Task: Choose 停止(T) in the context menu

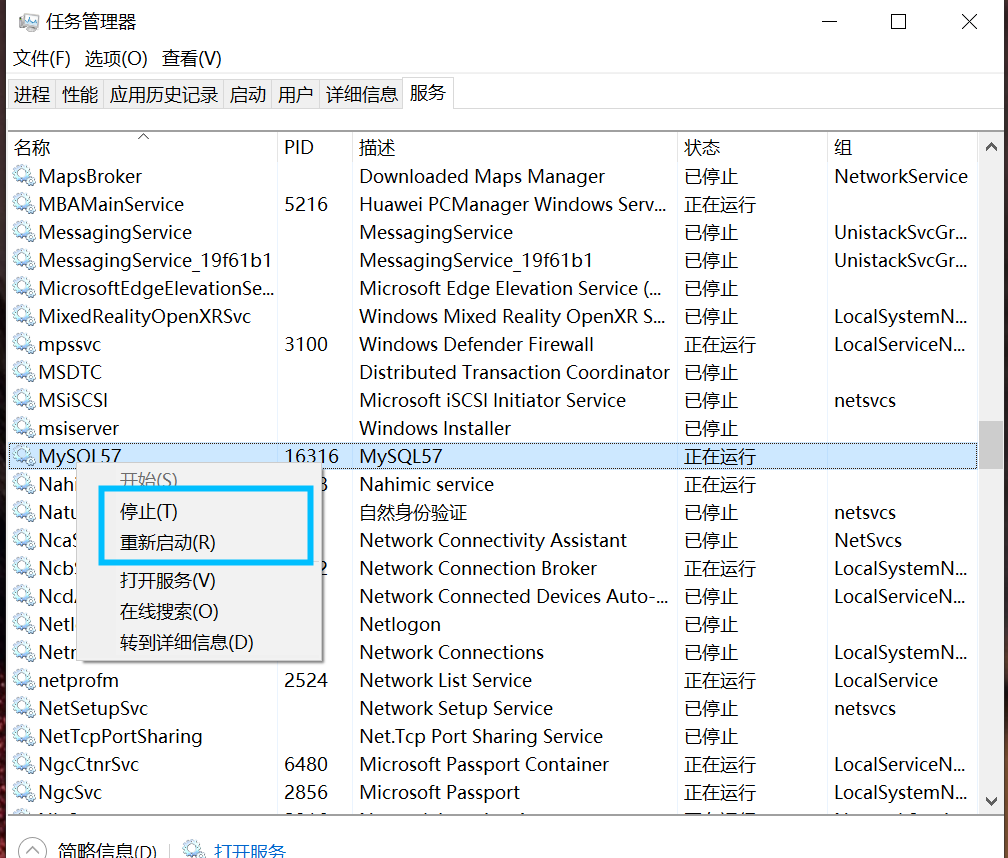Action: [149, 512]
